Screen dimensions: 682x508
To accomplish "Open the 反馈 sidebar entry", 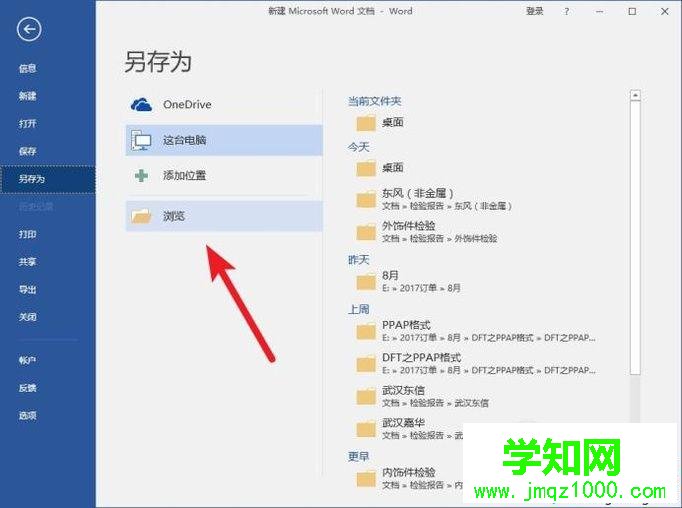I will (27, 388).
